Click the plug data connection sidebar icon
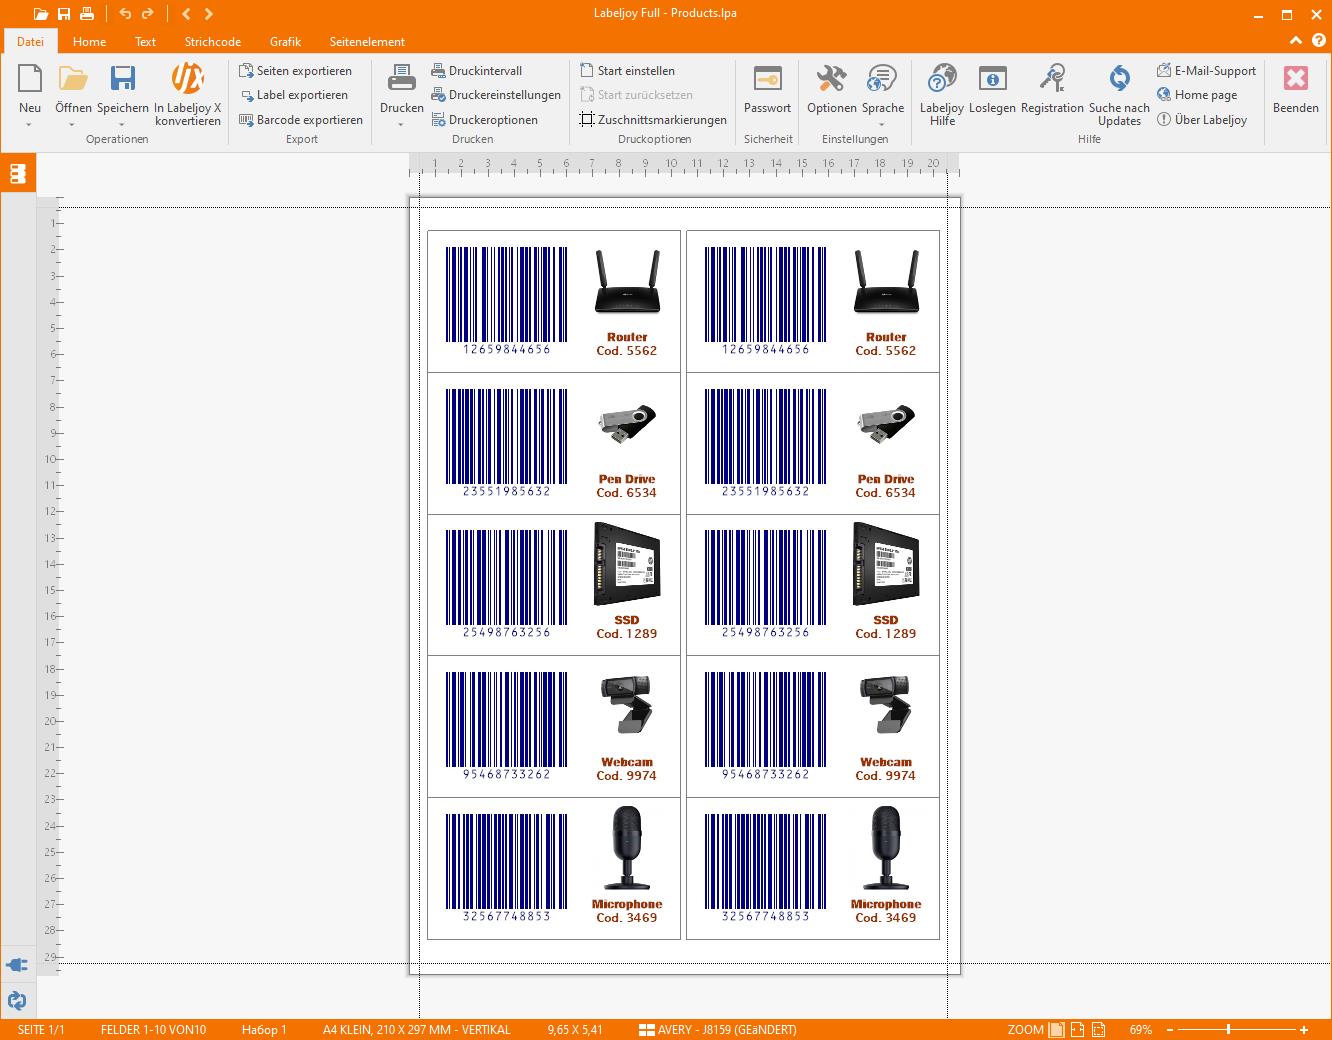Screen dimensions: 1332x1040 click(17, 965)
